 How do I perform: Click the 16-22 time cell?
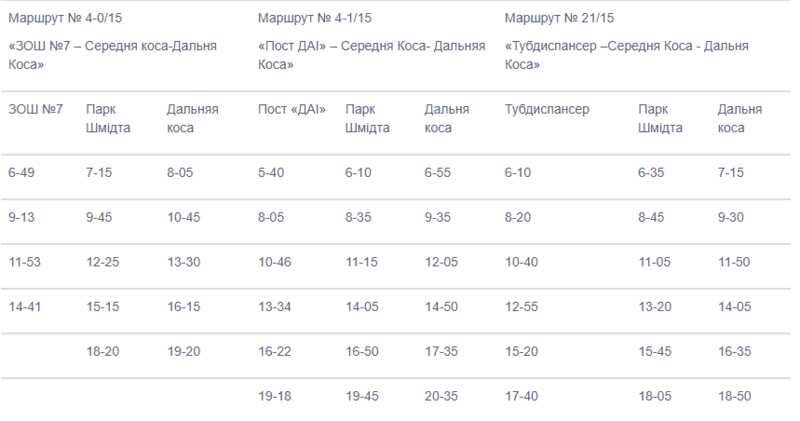tap(274, 351)
